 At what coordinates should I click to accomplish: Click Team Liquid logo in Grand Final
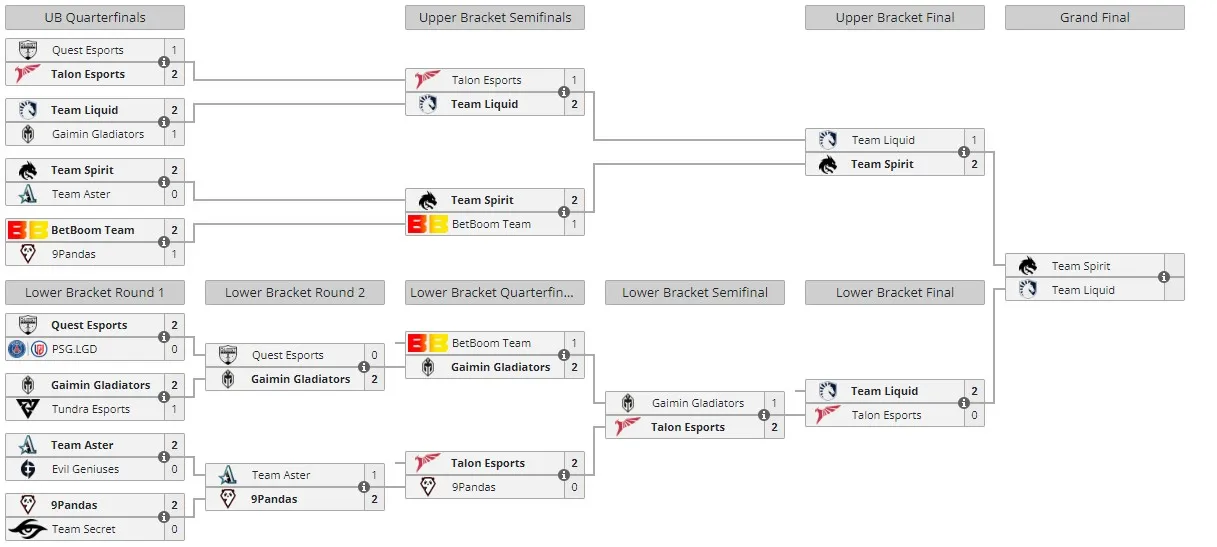(x=1028, y=290)
